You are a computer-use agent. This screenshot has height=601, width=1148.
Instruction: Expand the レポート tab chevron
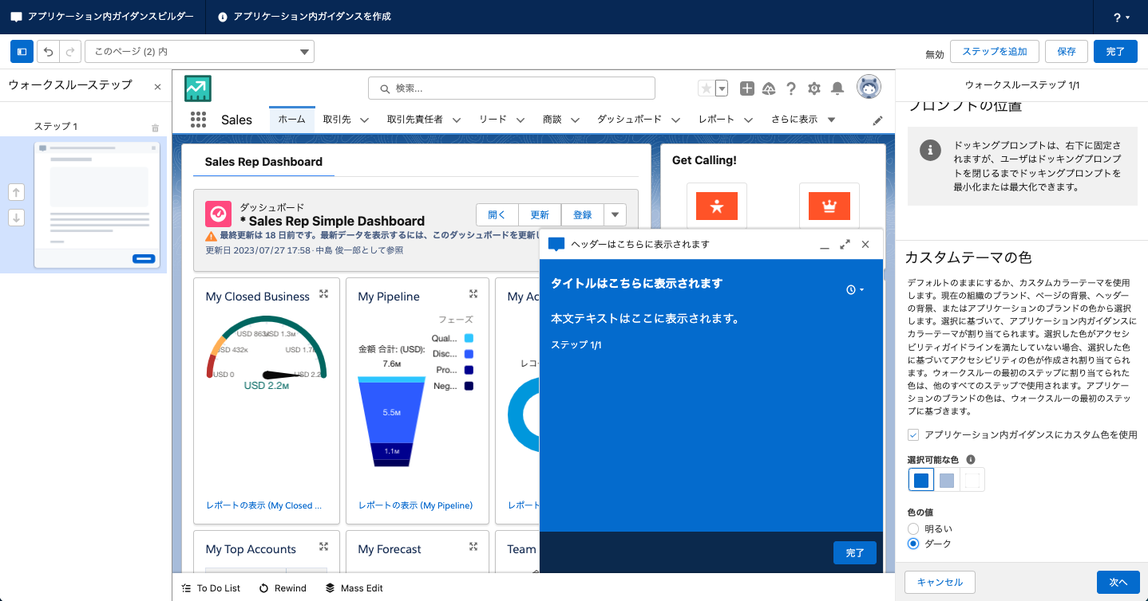click(x=748, y=120)
